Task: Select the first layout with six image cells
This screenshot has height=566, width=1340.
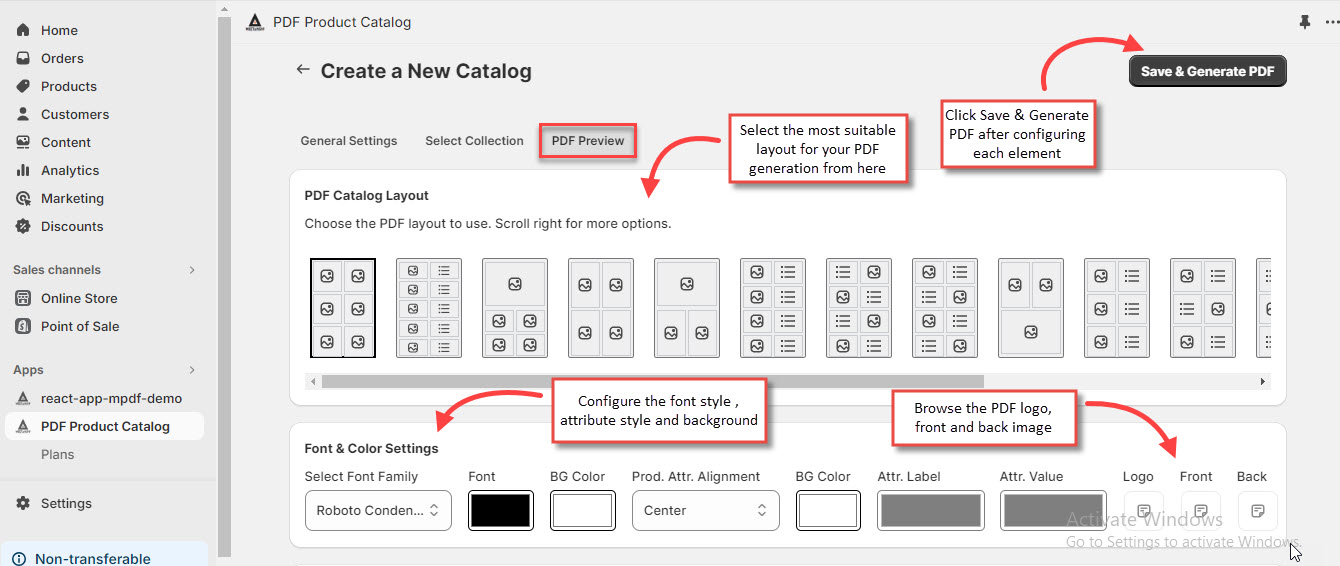Action: coord(343,308)
